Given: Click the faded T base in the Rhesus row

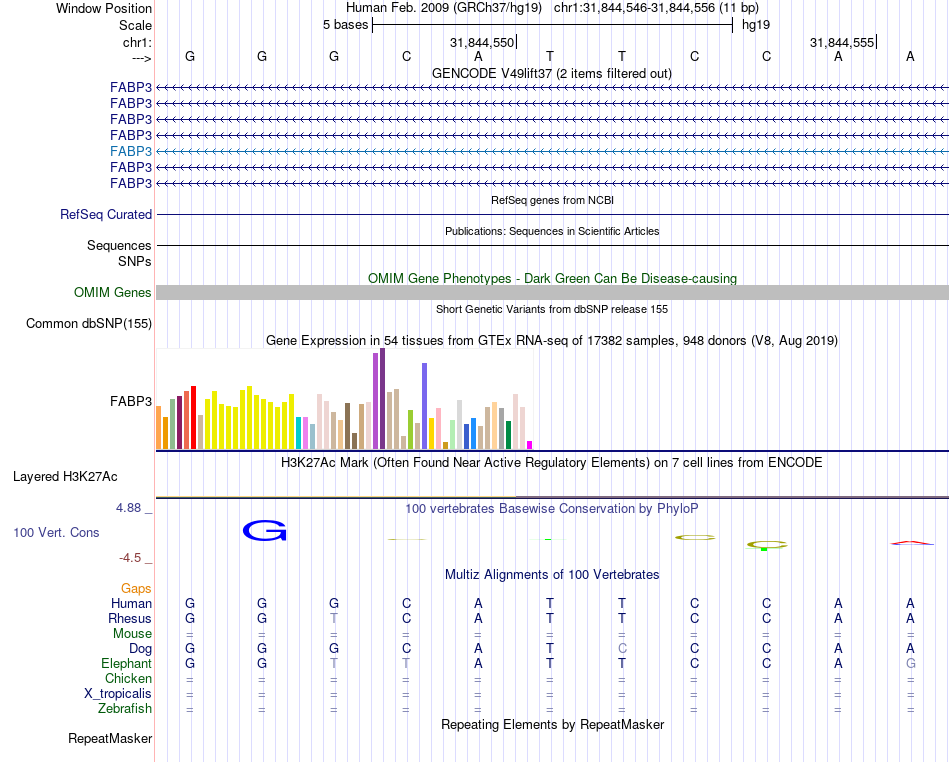Looking at the screenshot, I should [334, 618].
